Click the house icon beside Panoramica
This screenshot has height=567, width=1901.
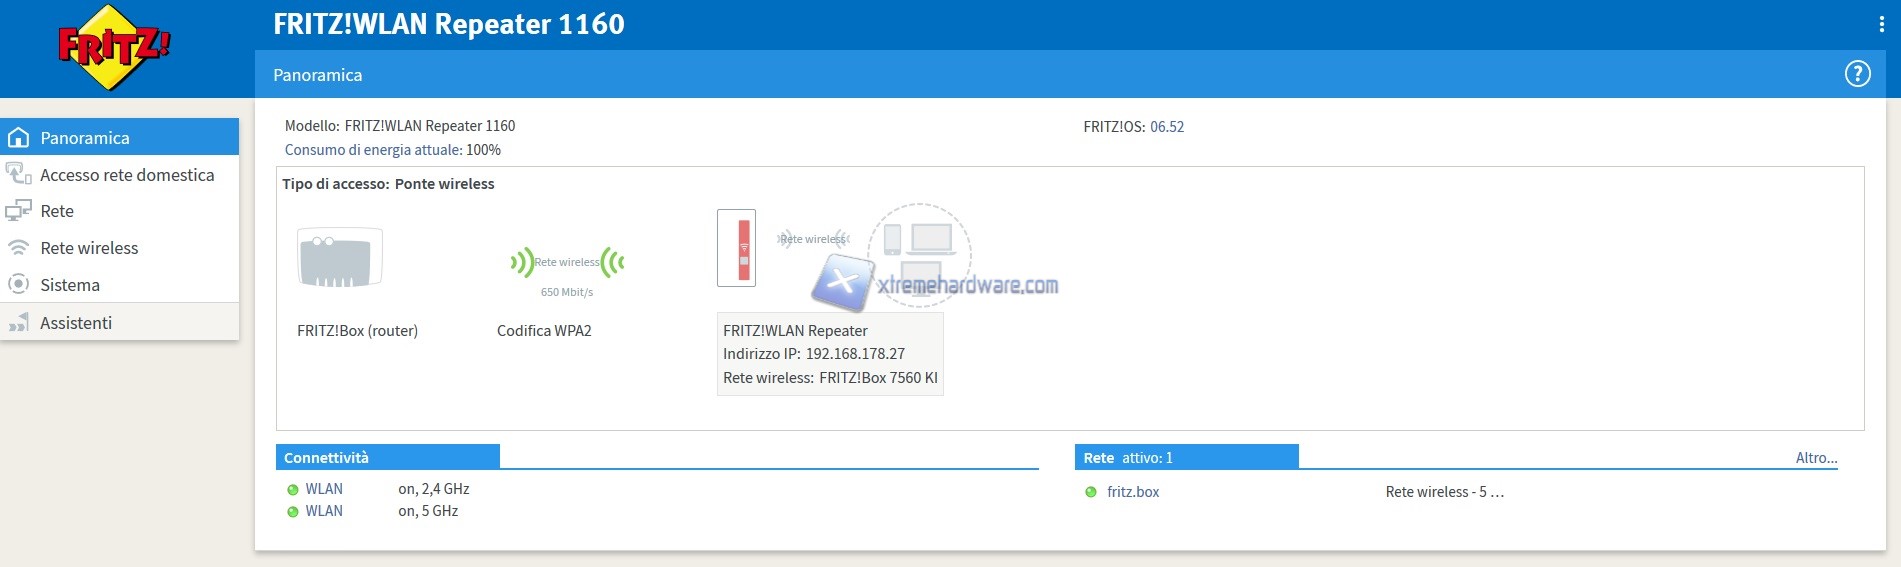(18, 138)
